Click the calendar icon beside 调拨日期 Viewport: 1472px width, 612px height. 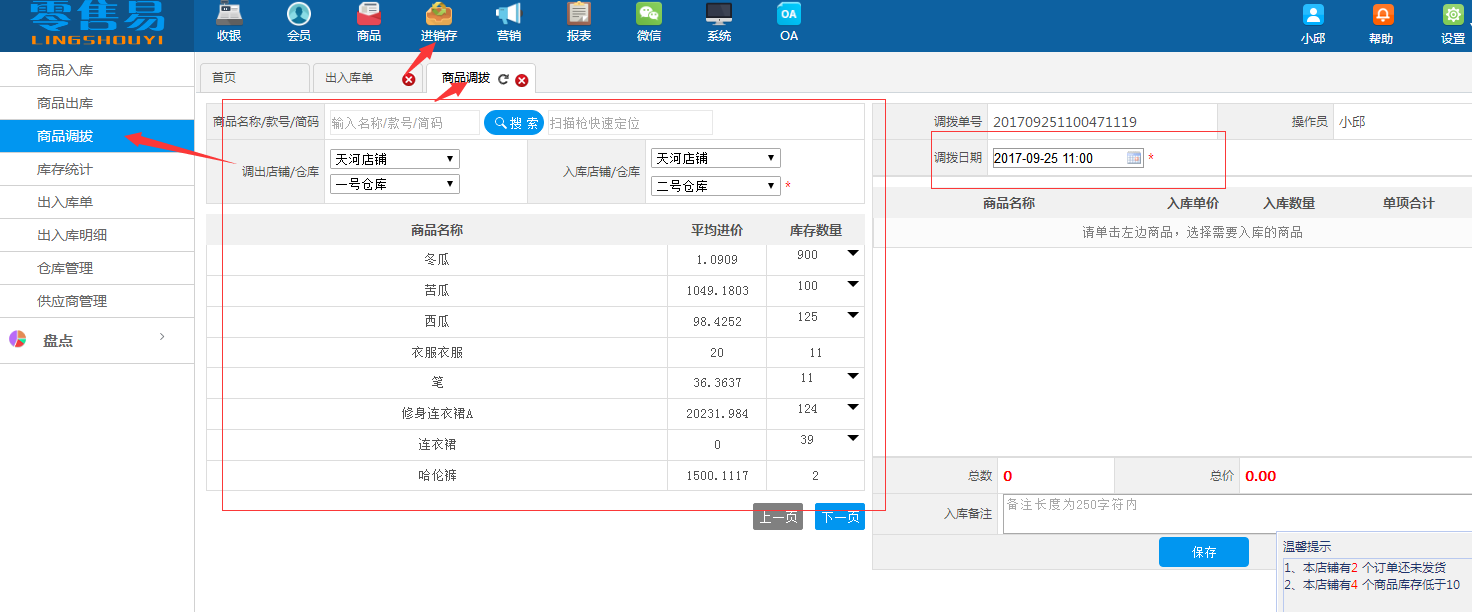tap(1135, 158)
